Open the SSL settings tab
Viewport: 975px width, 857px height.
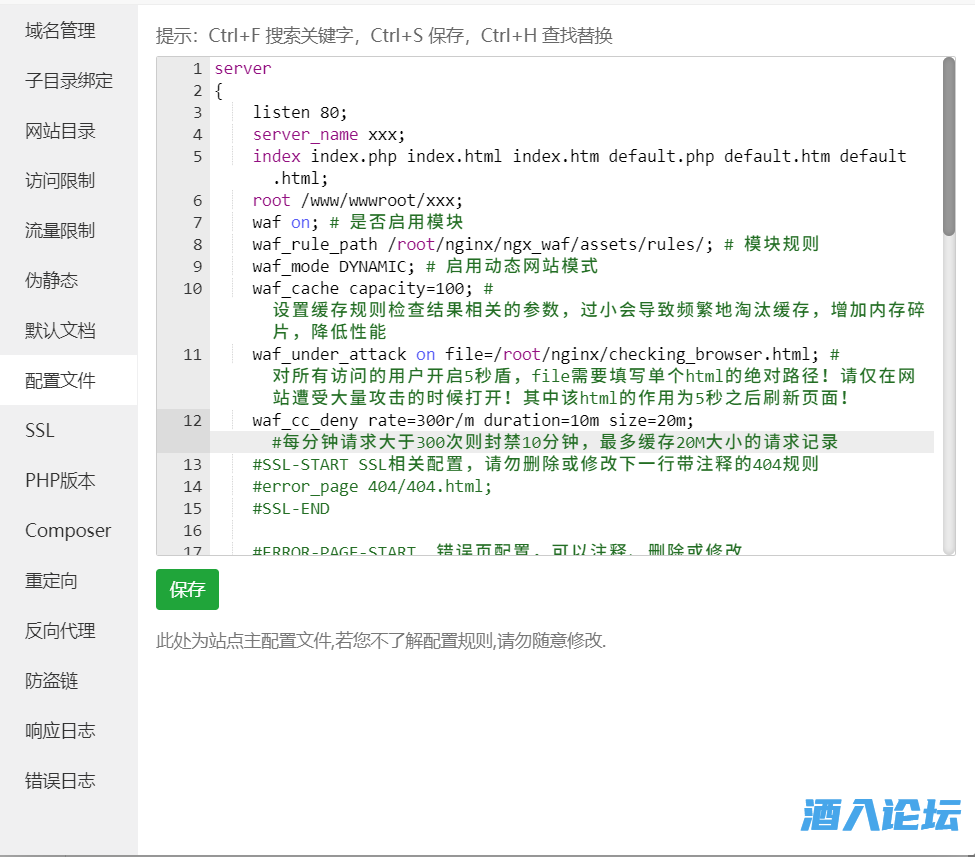40,431
